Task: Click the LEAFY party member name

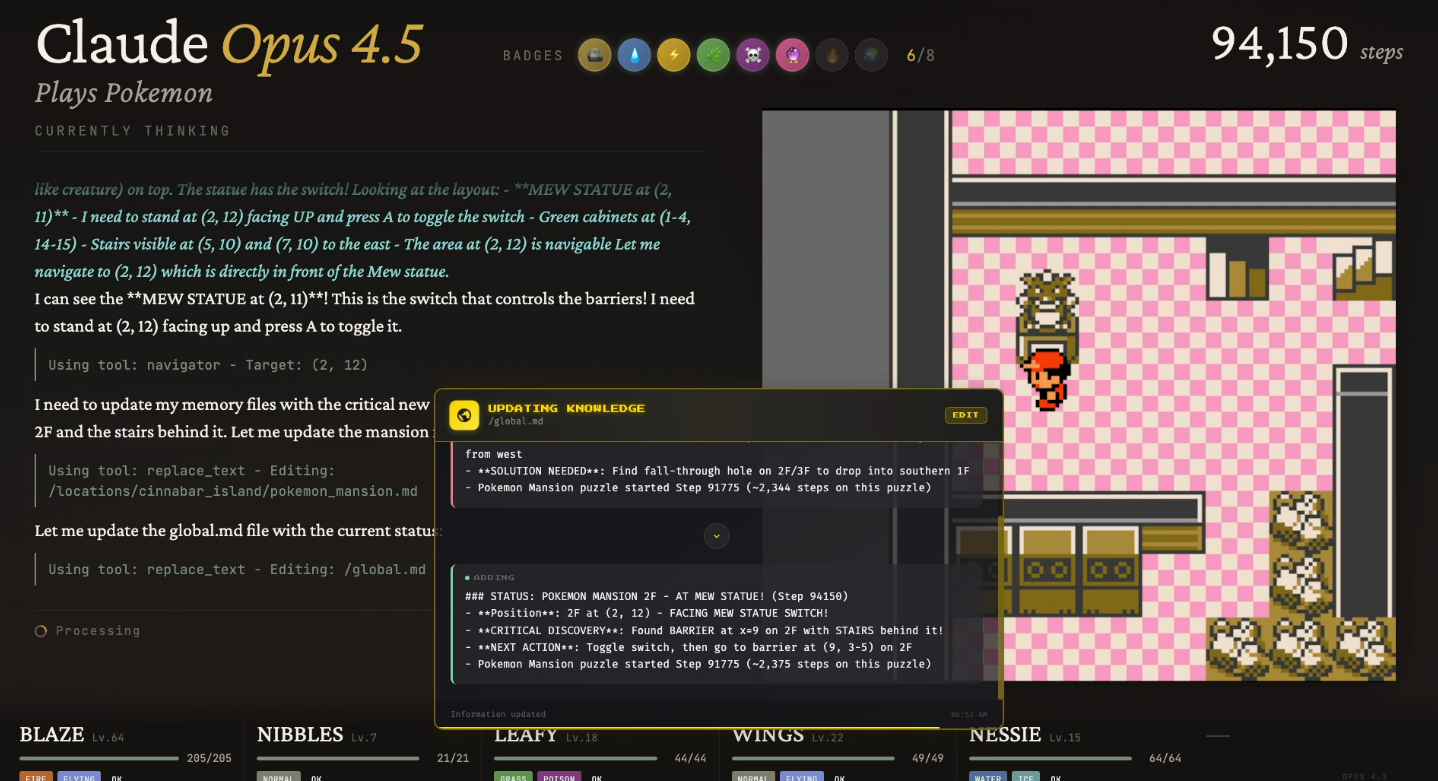Action: pyautogui.click(x=527, y=735)
